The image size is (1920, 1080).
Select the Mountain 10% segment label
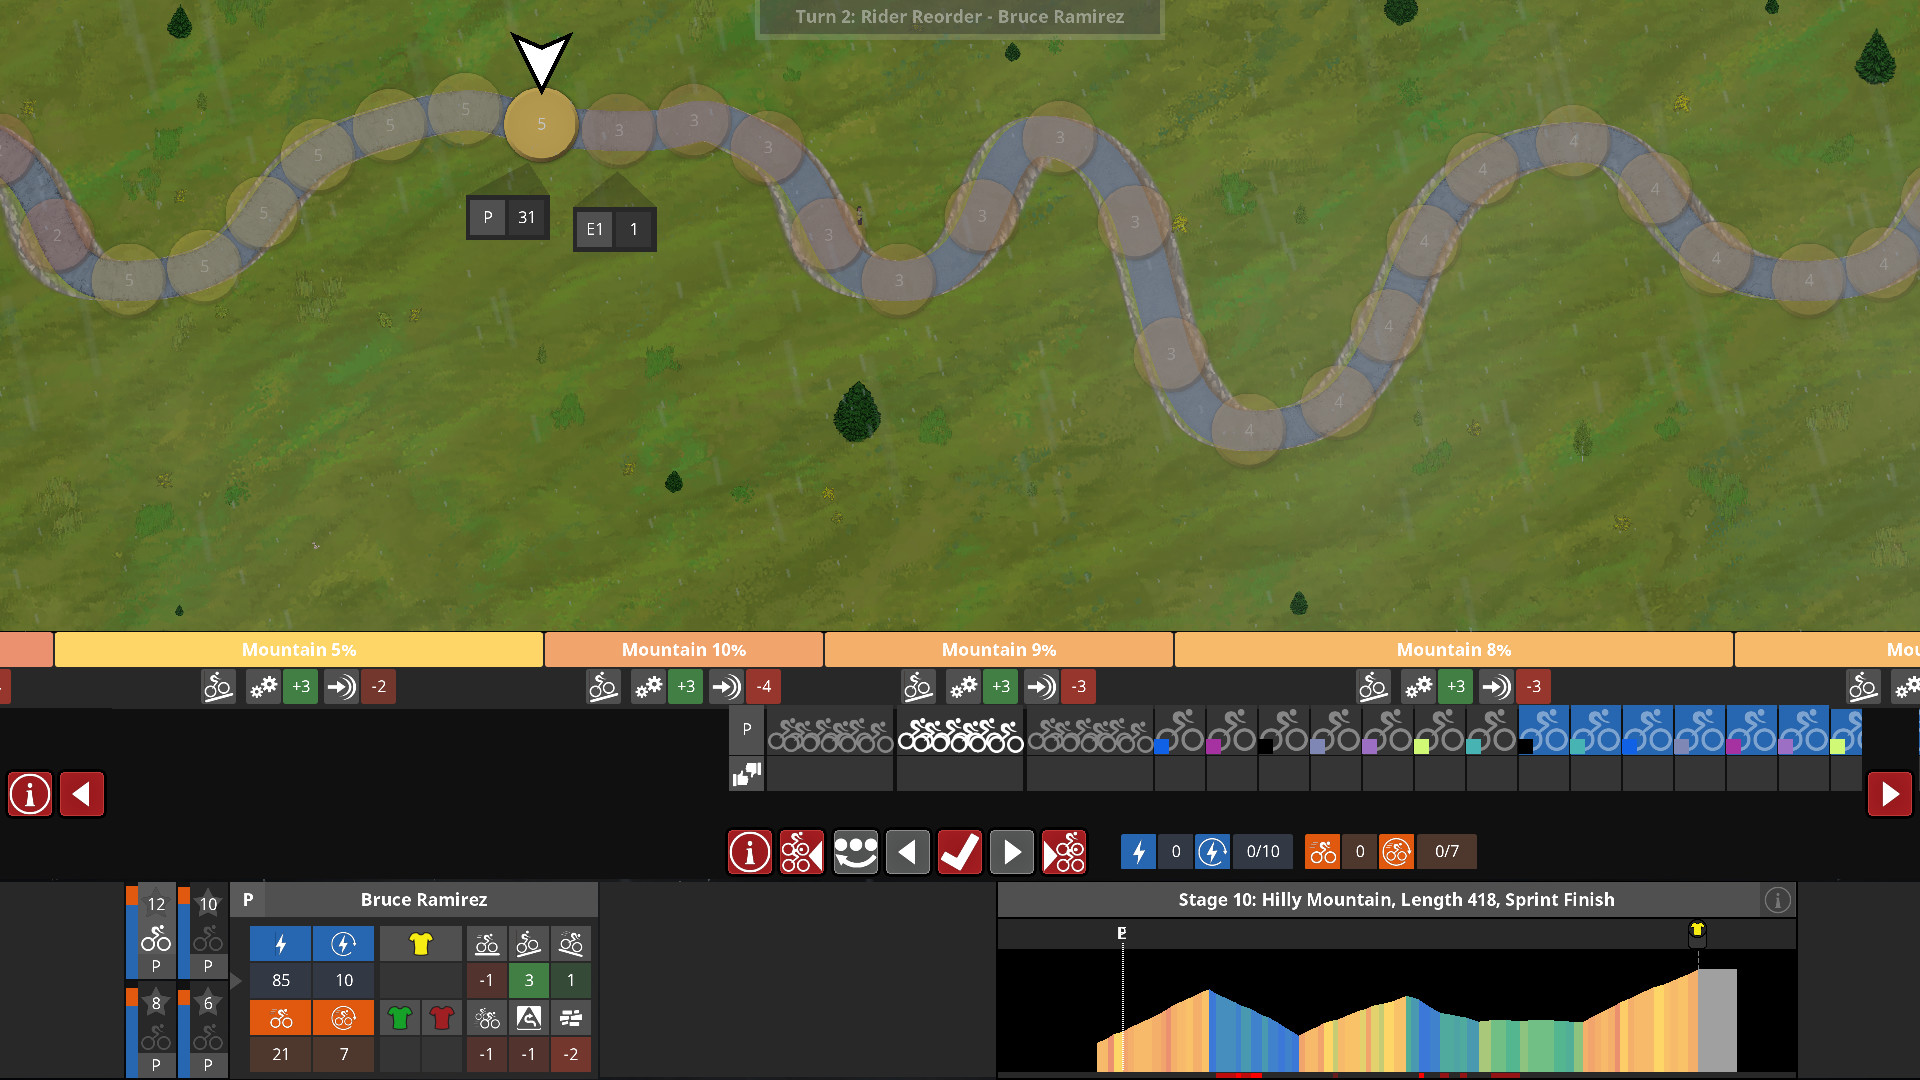coord(683,650)
